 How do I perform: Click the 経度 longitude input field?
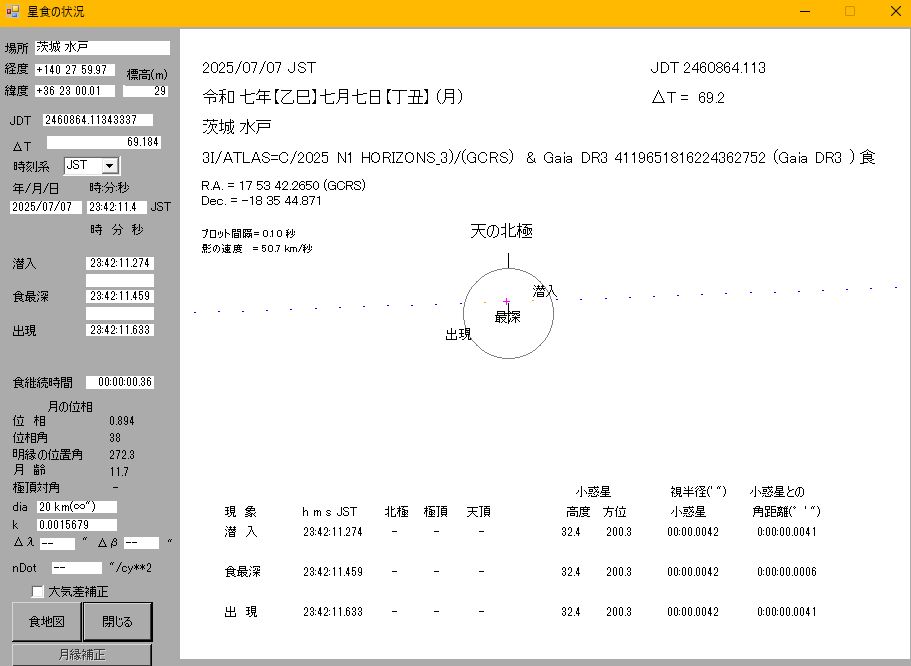75,70
